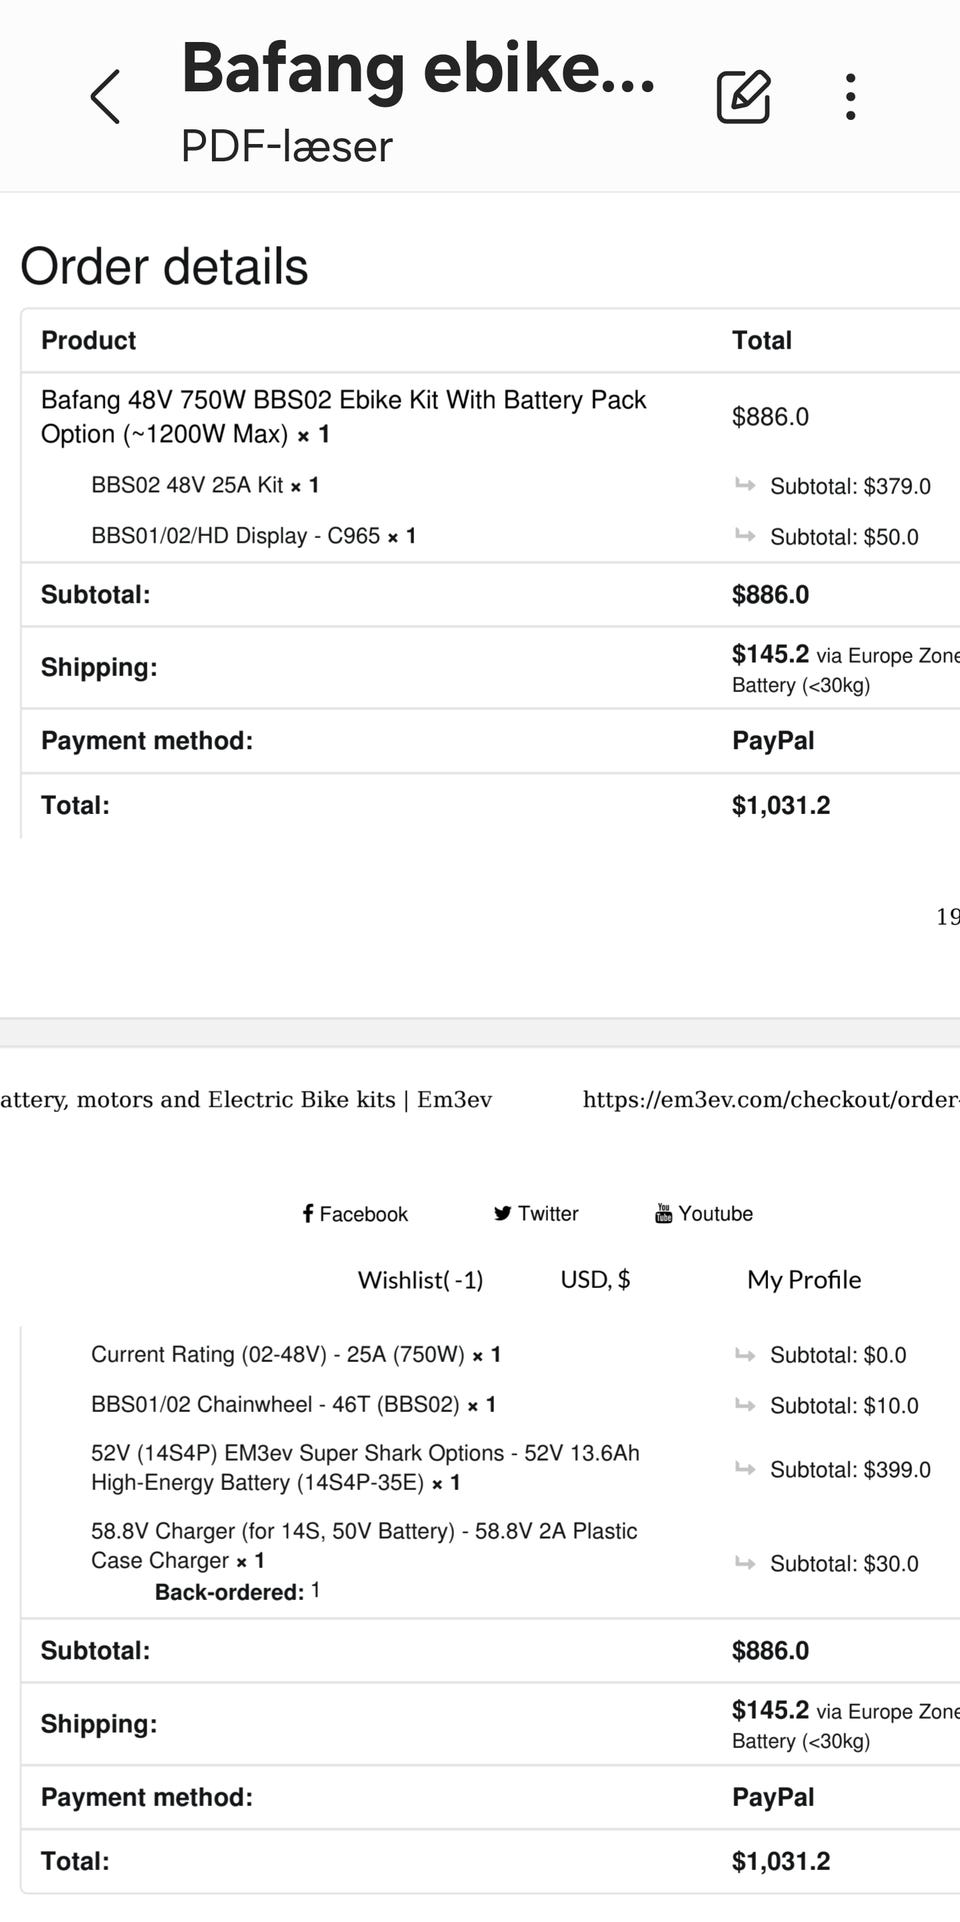The height and width of the screenshot is (1922, 960).
Task: Click the Order details heading
Action: pos(164,266)
